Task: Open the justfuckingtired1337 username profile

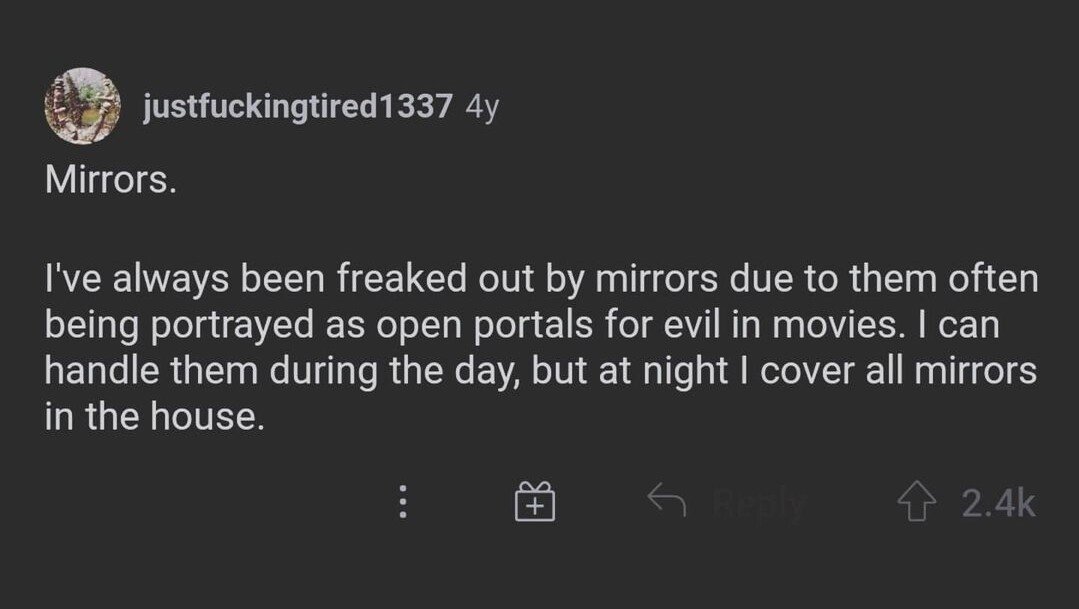Action: pyautogui.click(x=298, y=106)
